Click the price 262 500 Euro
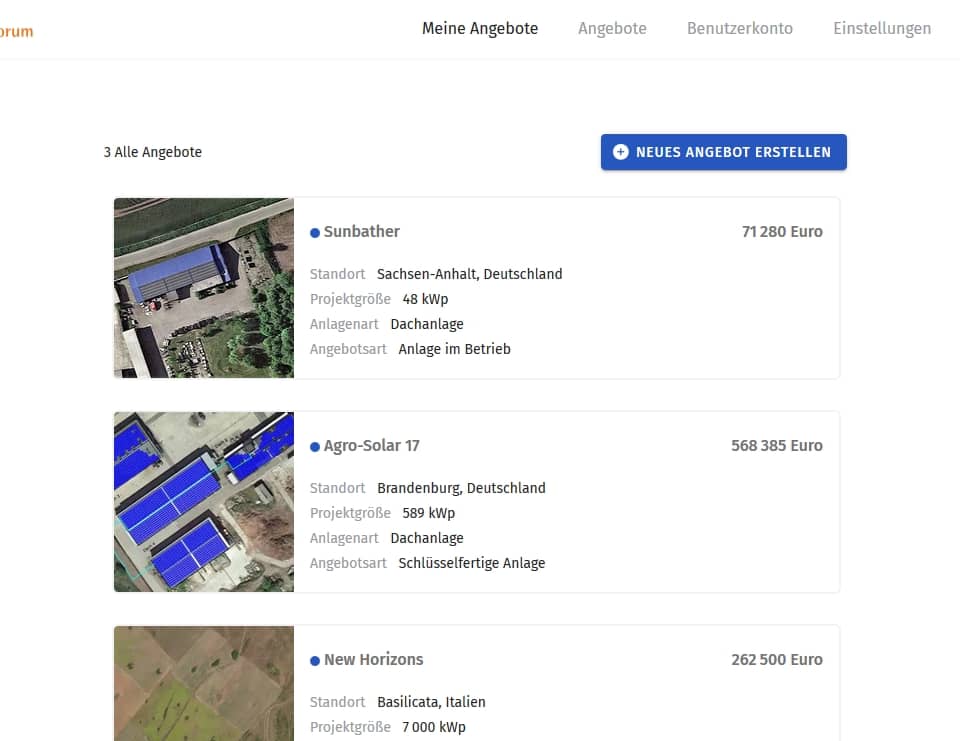The width and height of the screenshot is (960, 741). [x=776, y=660]
